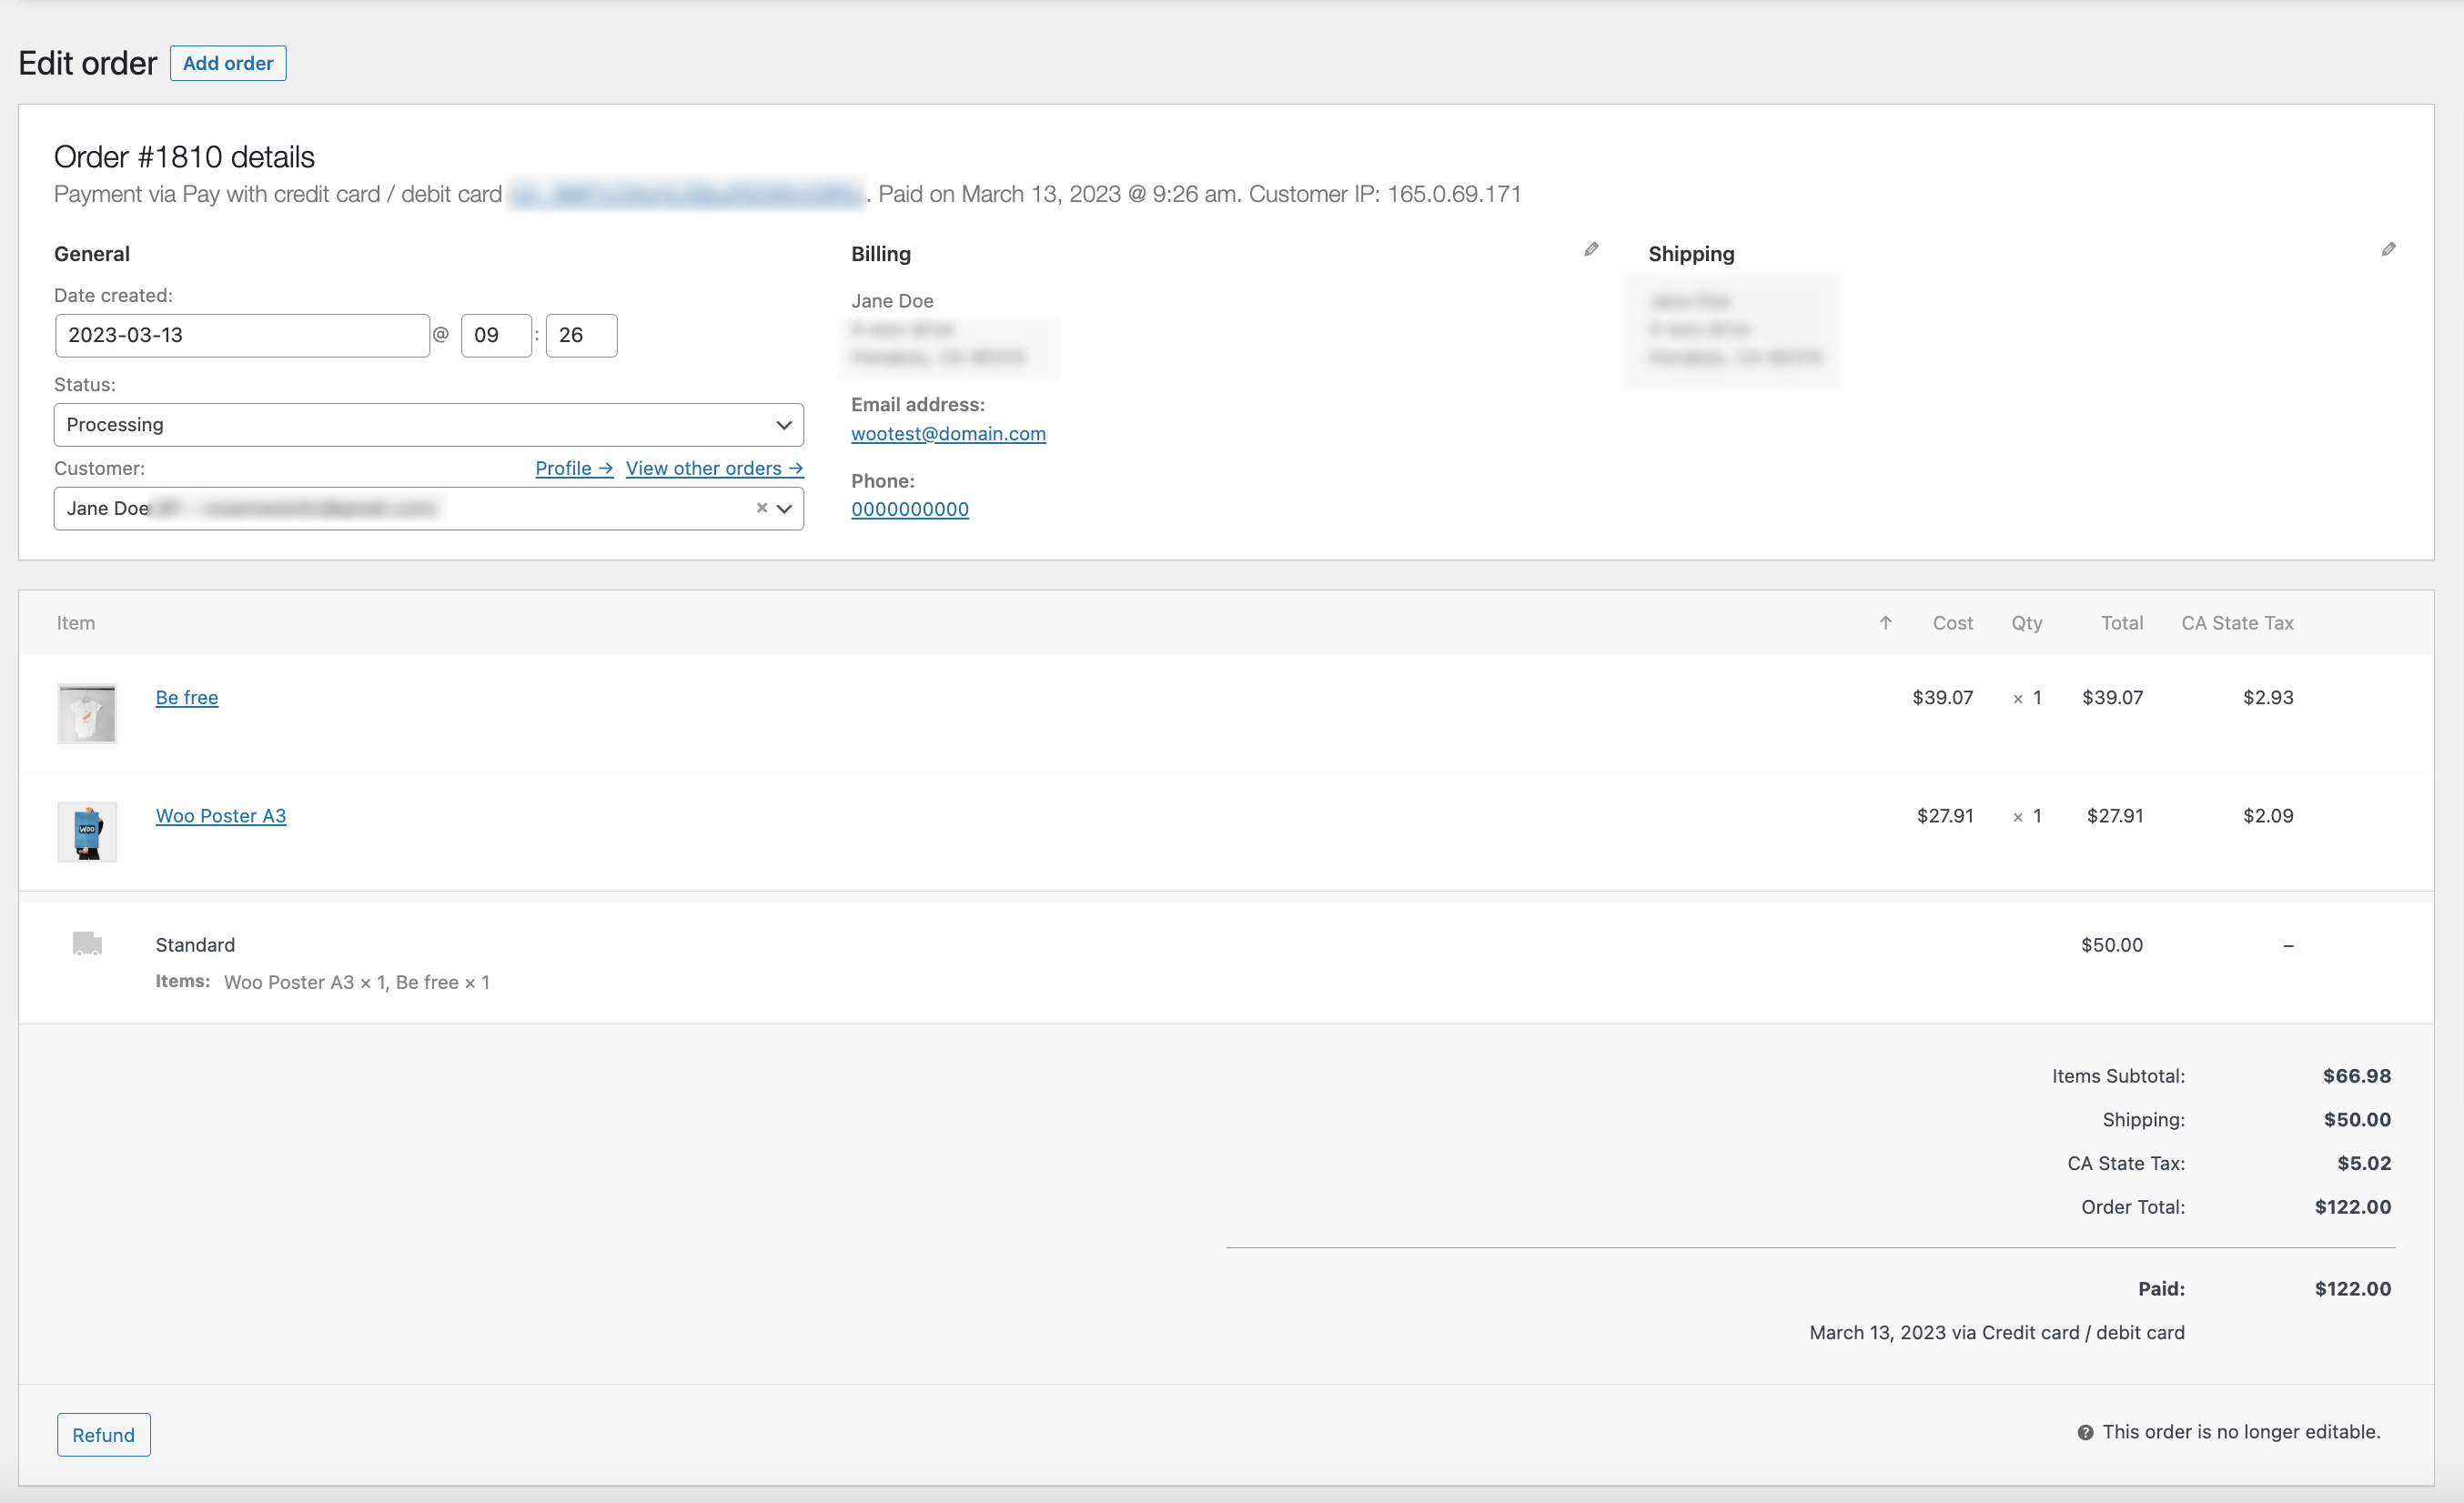Clear the customer with the X icon

(761, 508)
